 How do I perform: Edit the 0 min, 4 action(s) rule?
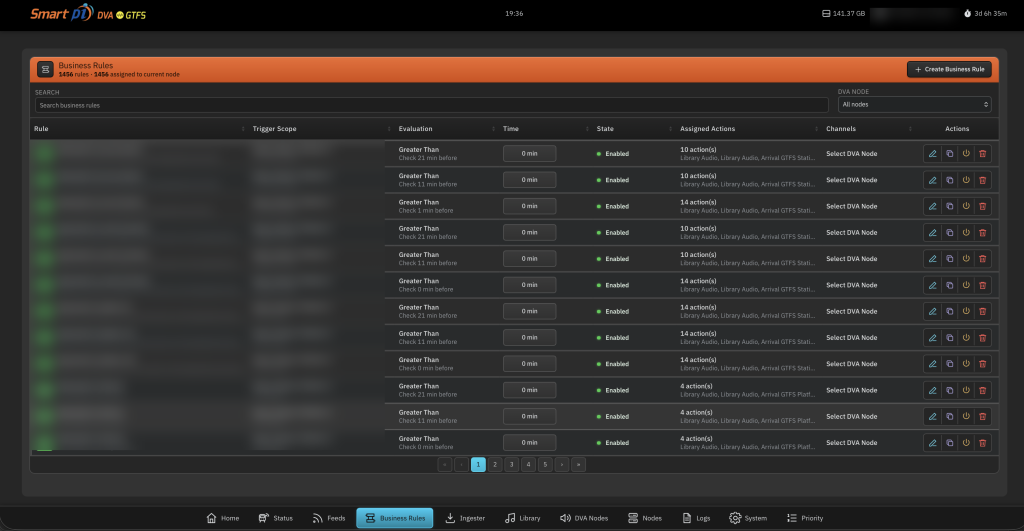tap(933, 443)
